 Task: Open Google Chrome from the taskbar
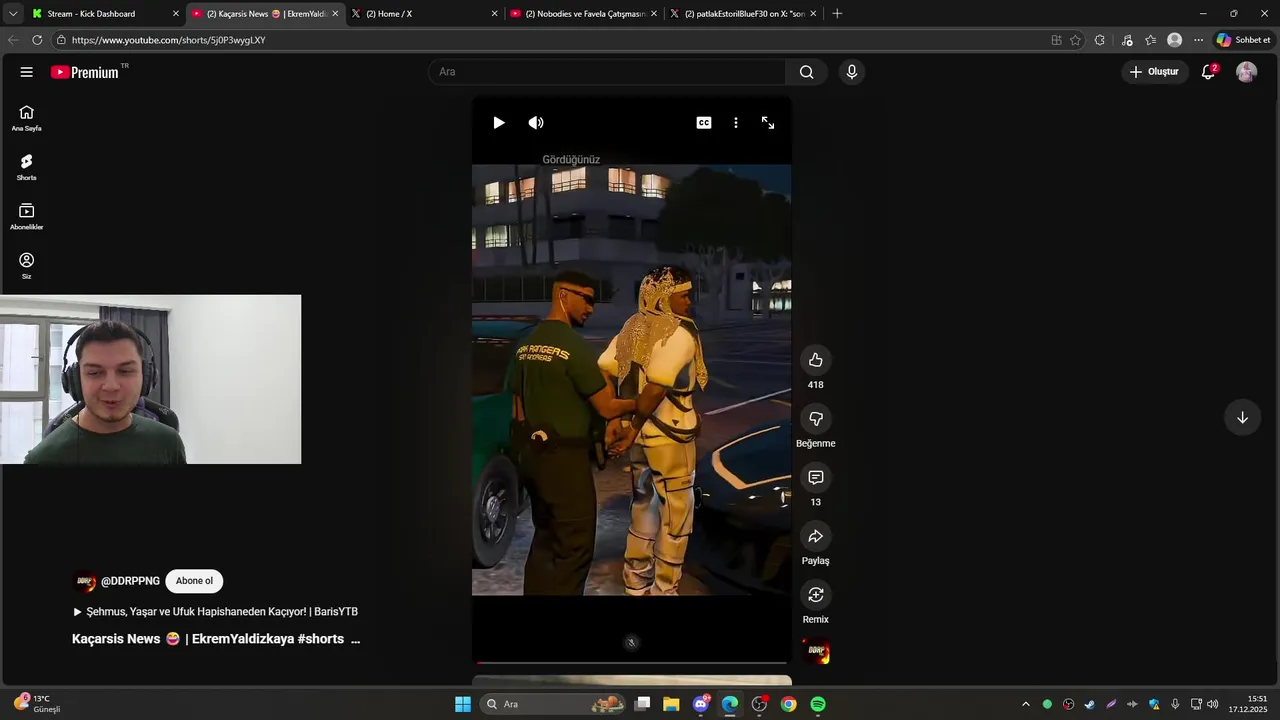point(789,704)
